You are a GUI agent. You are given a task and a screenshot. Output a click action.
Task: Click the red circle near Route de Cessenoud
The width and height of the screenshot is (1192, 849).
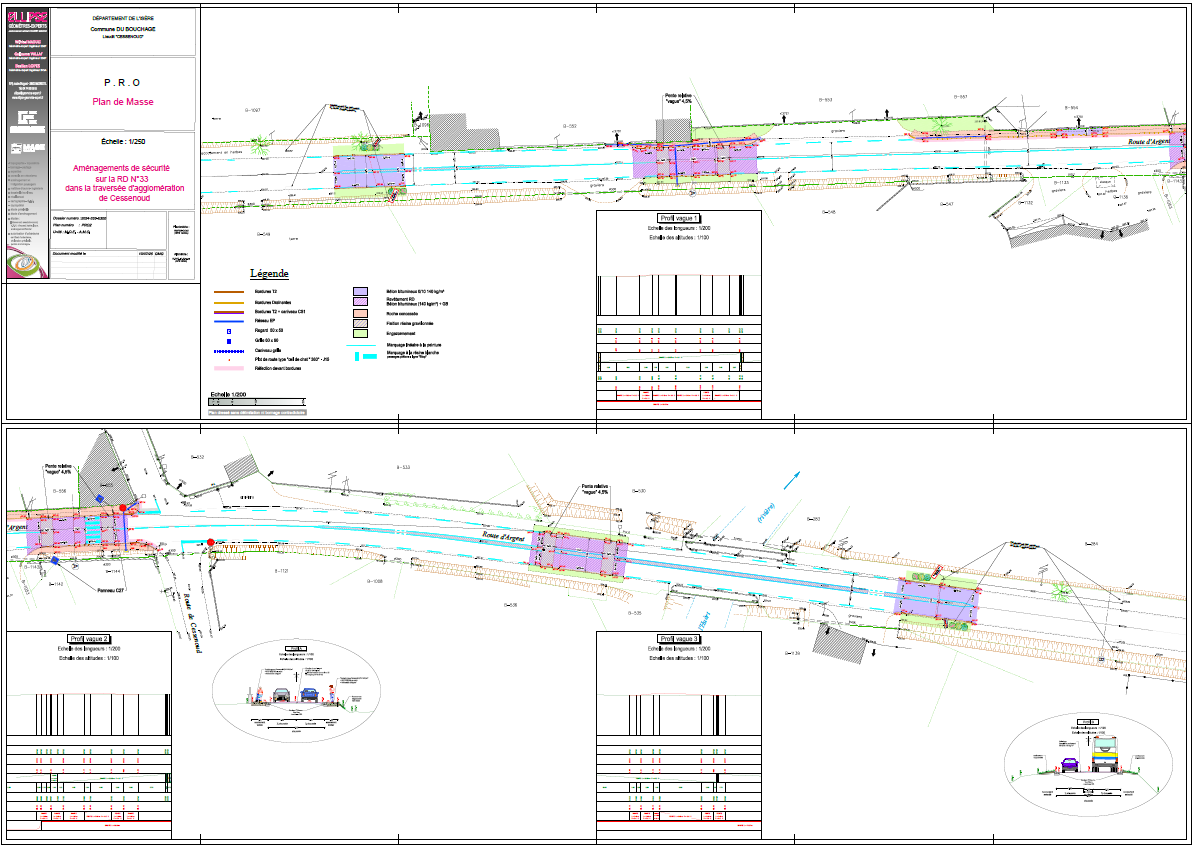point(211,542)
